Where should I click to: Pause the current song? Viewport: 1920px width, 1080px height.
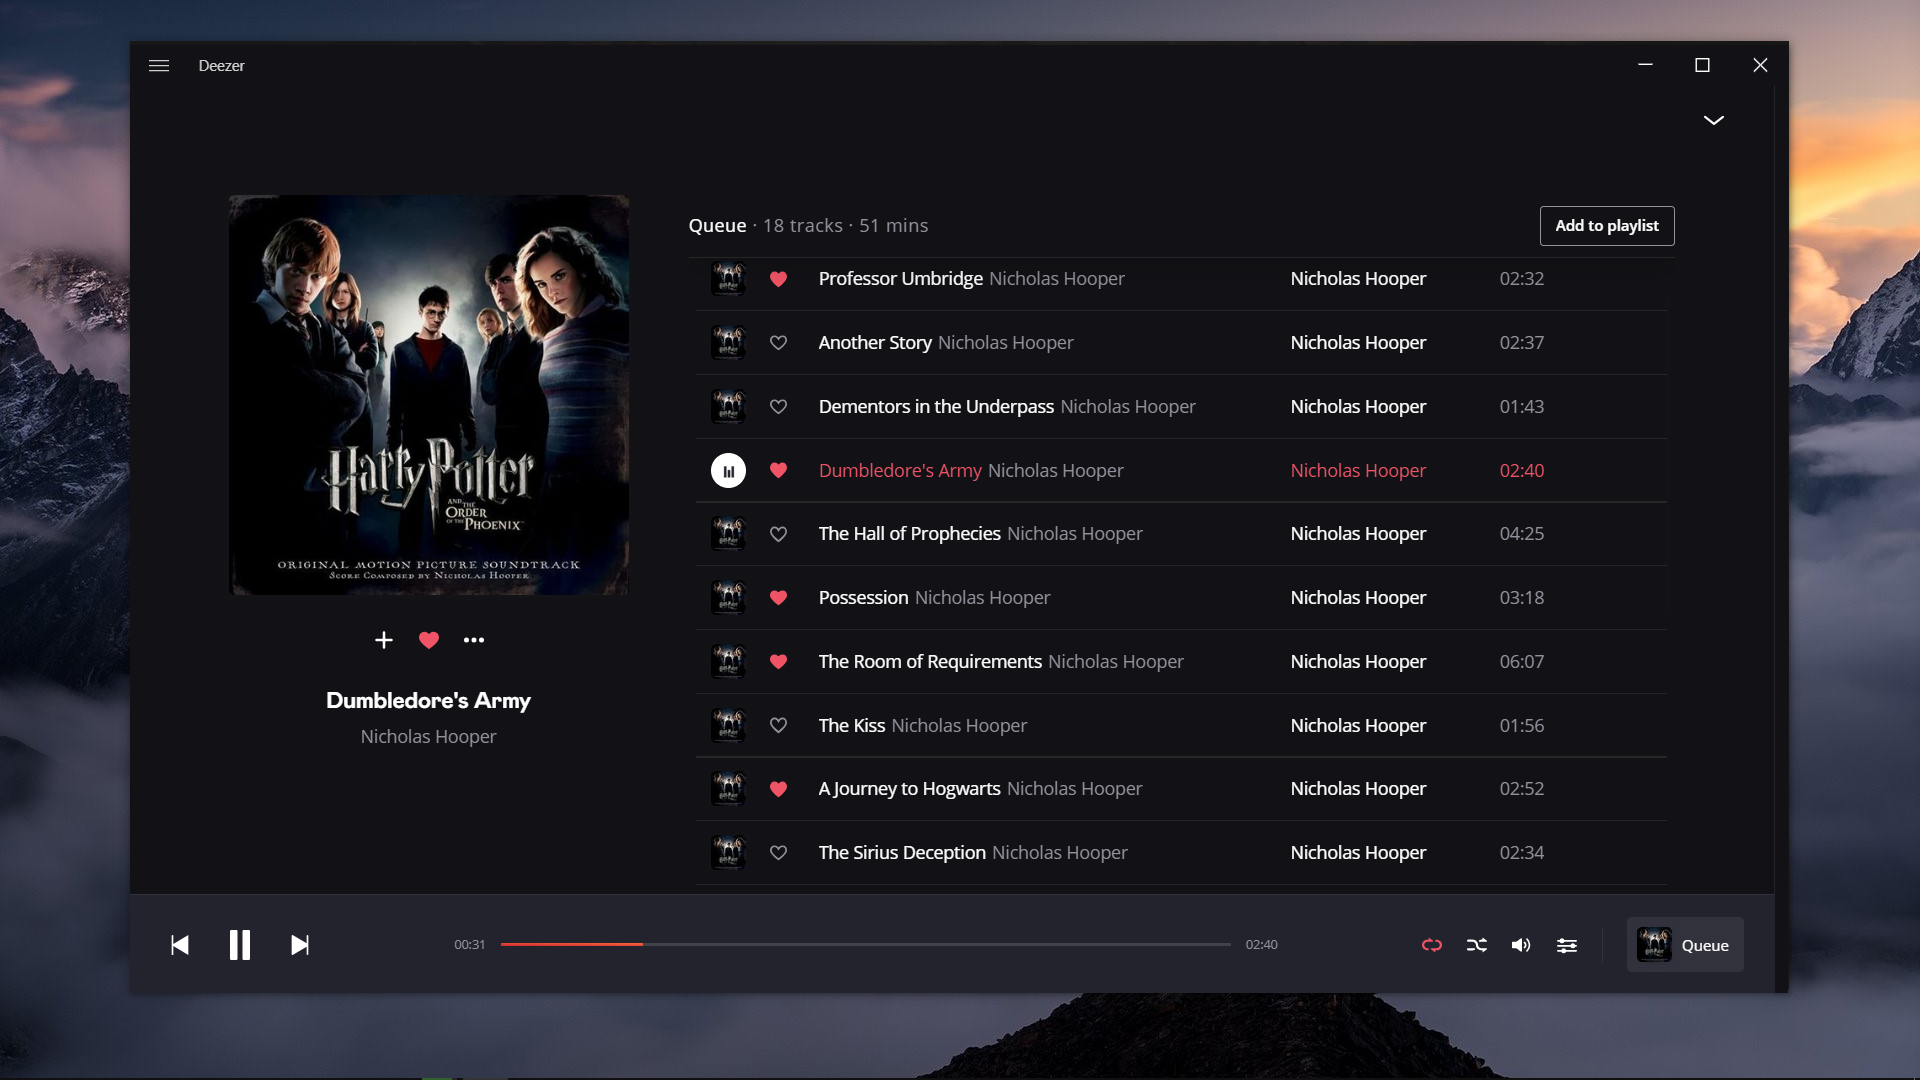(x=240, y=945)
